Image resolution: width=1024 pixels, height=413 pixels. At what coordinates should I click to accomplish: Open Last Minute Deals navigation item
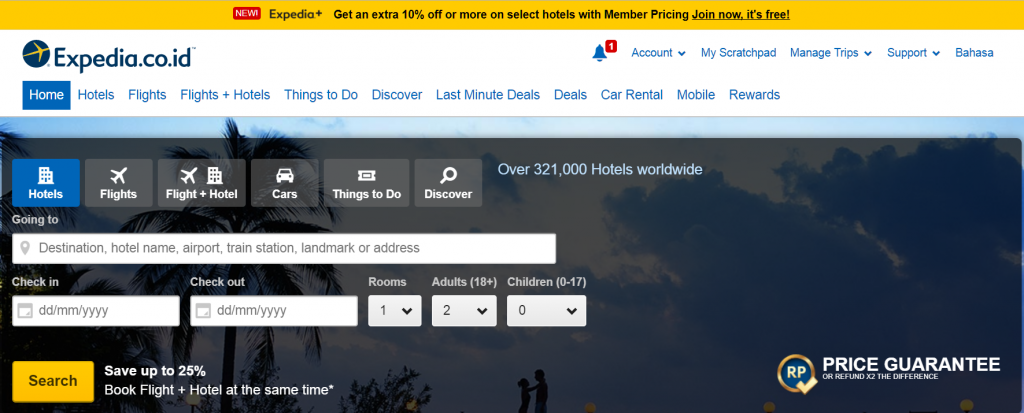point(488,95)
